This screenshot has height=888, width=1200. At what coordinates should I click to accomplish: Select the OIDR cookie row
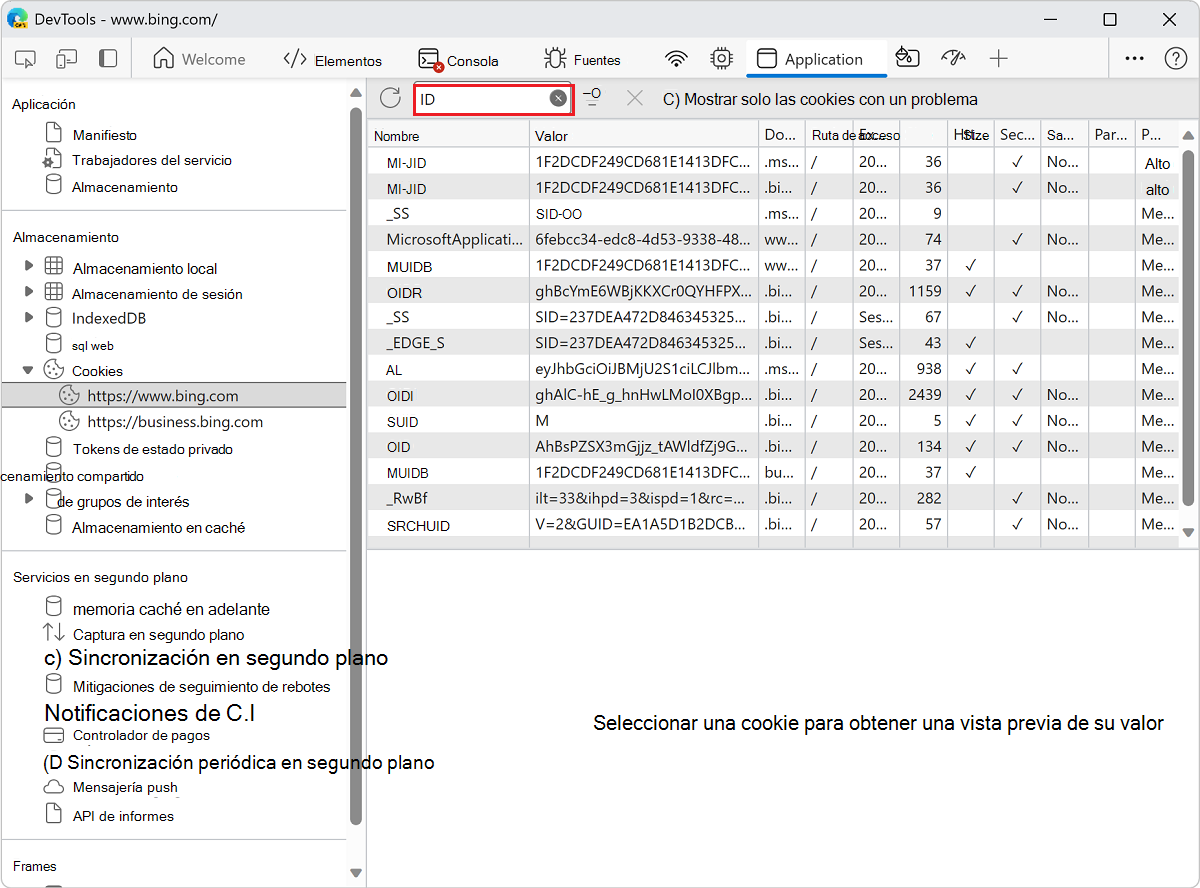coord(774,291)
